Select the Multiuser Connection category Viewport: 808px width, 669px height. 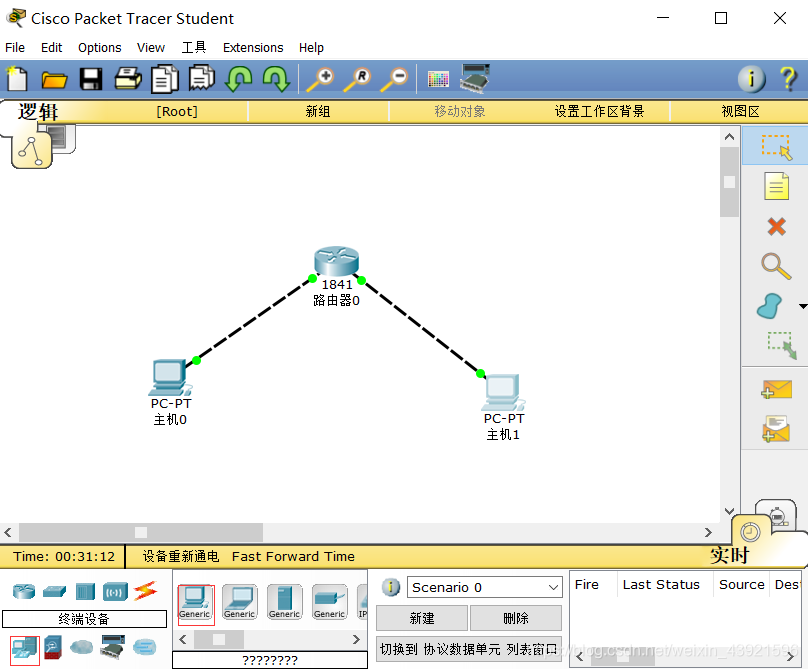click(x=144, y=647)
